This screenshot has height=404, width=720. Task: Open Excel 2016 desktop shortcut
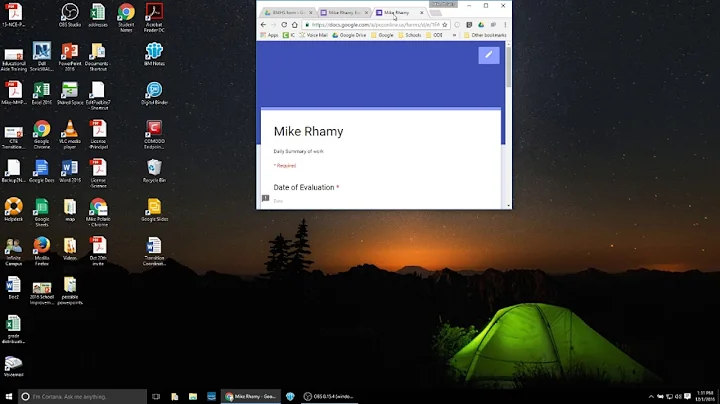[x=42, y=93]
